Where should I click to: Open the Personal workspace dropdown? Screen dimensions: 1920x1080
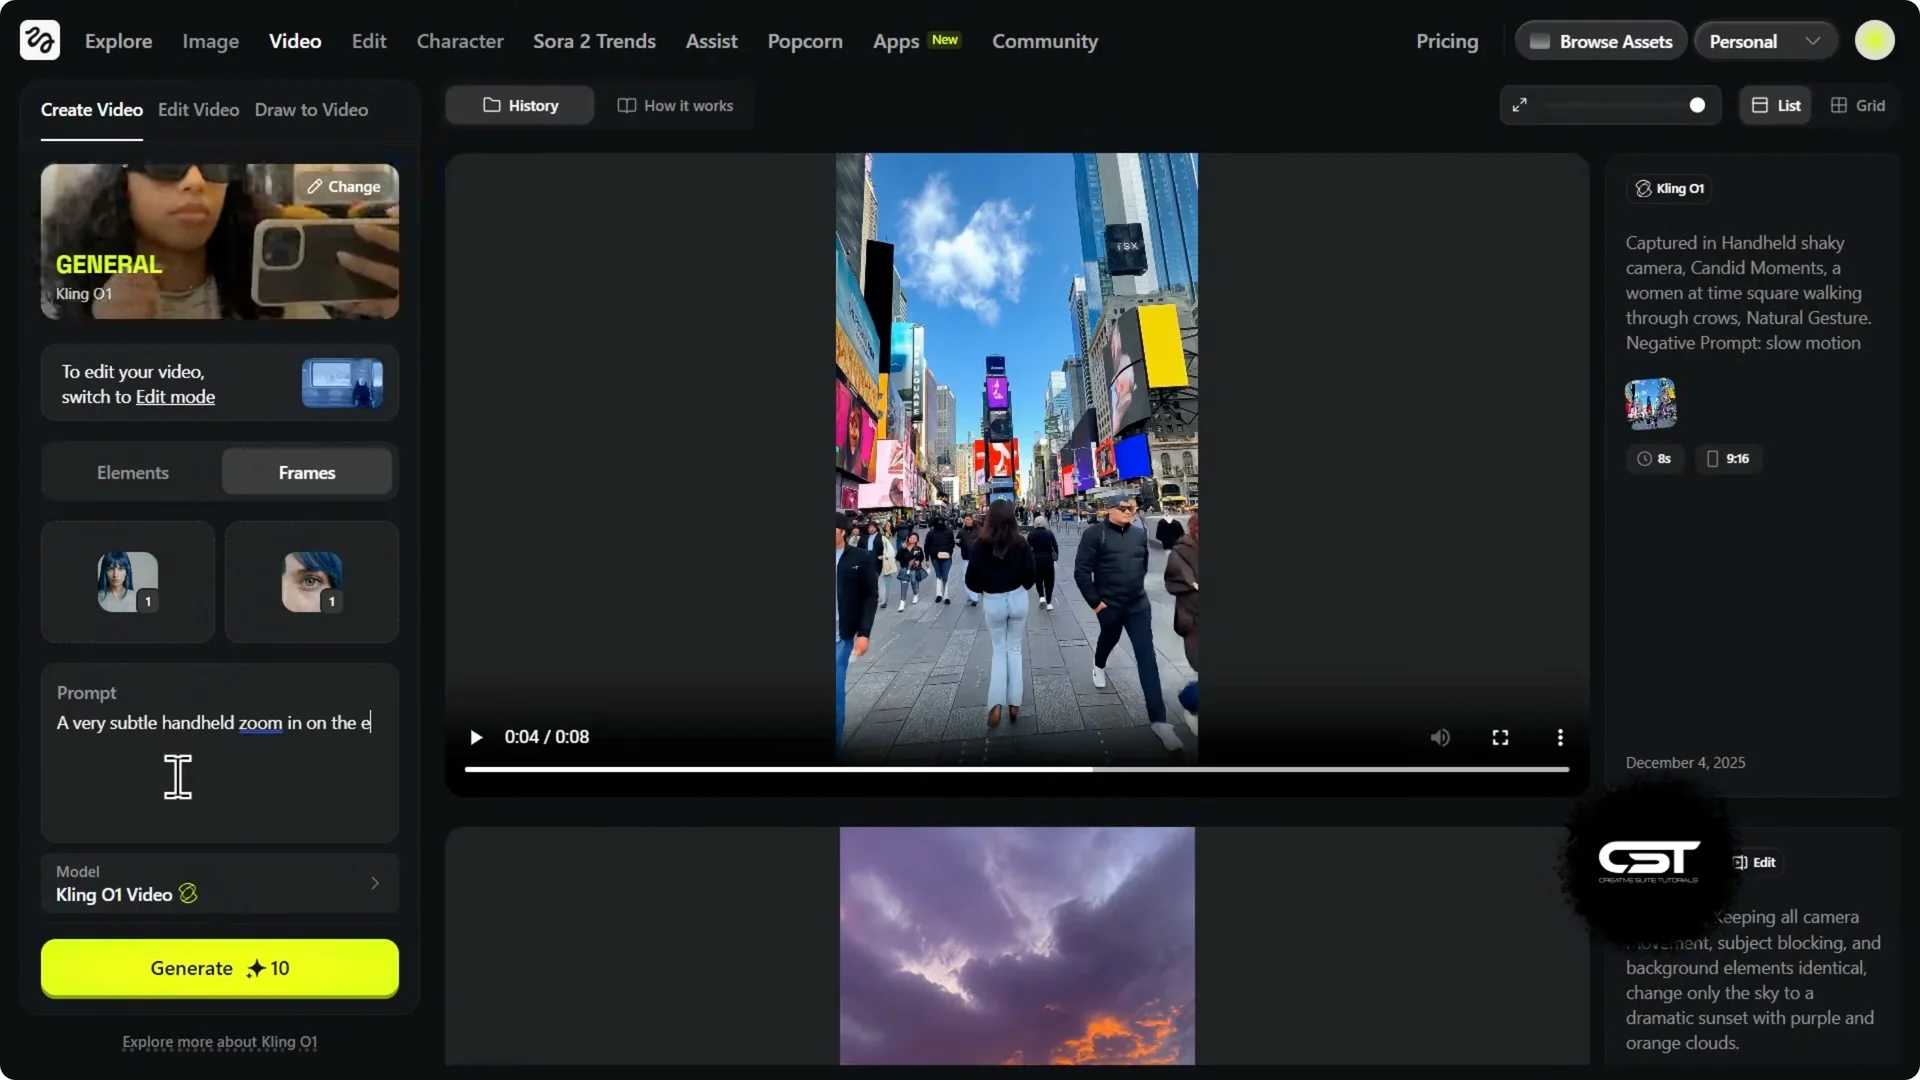point(1765,41)
